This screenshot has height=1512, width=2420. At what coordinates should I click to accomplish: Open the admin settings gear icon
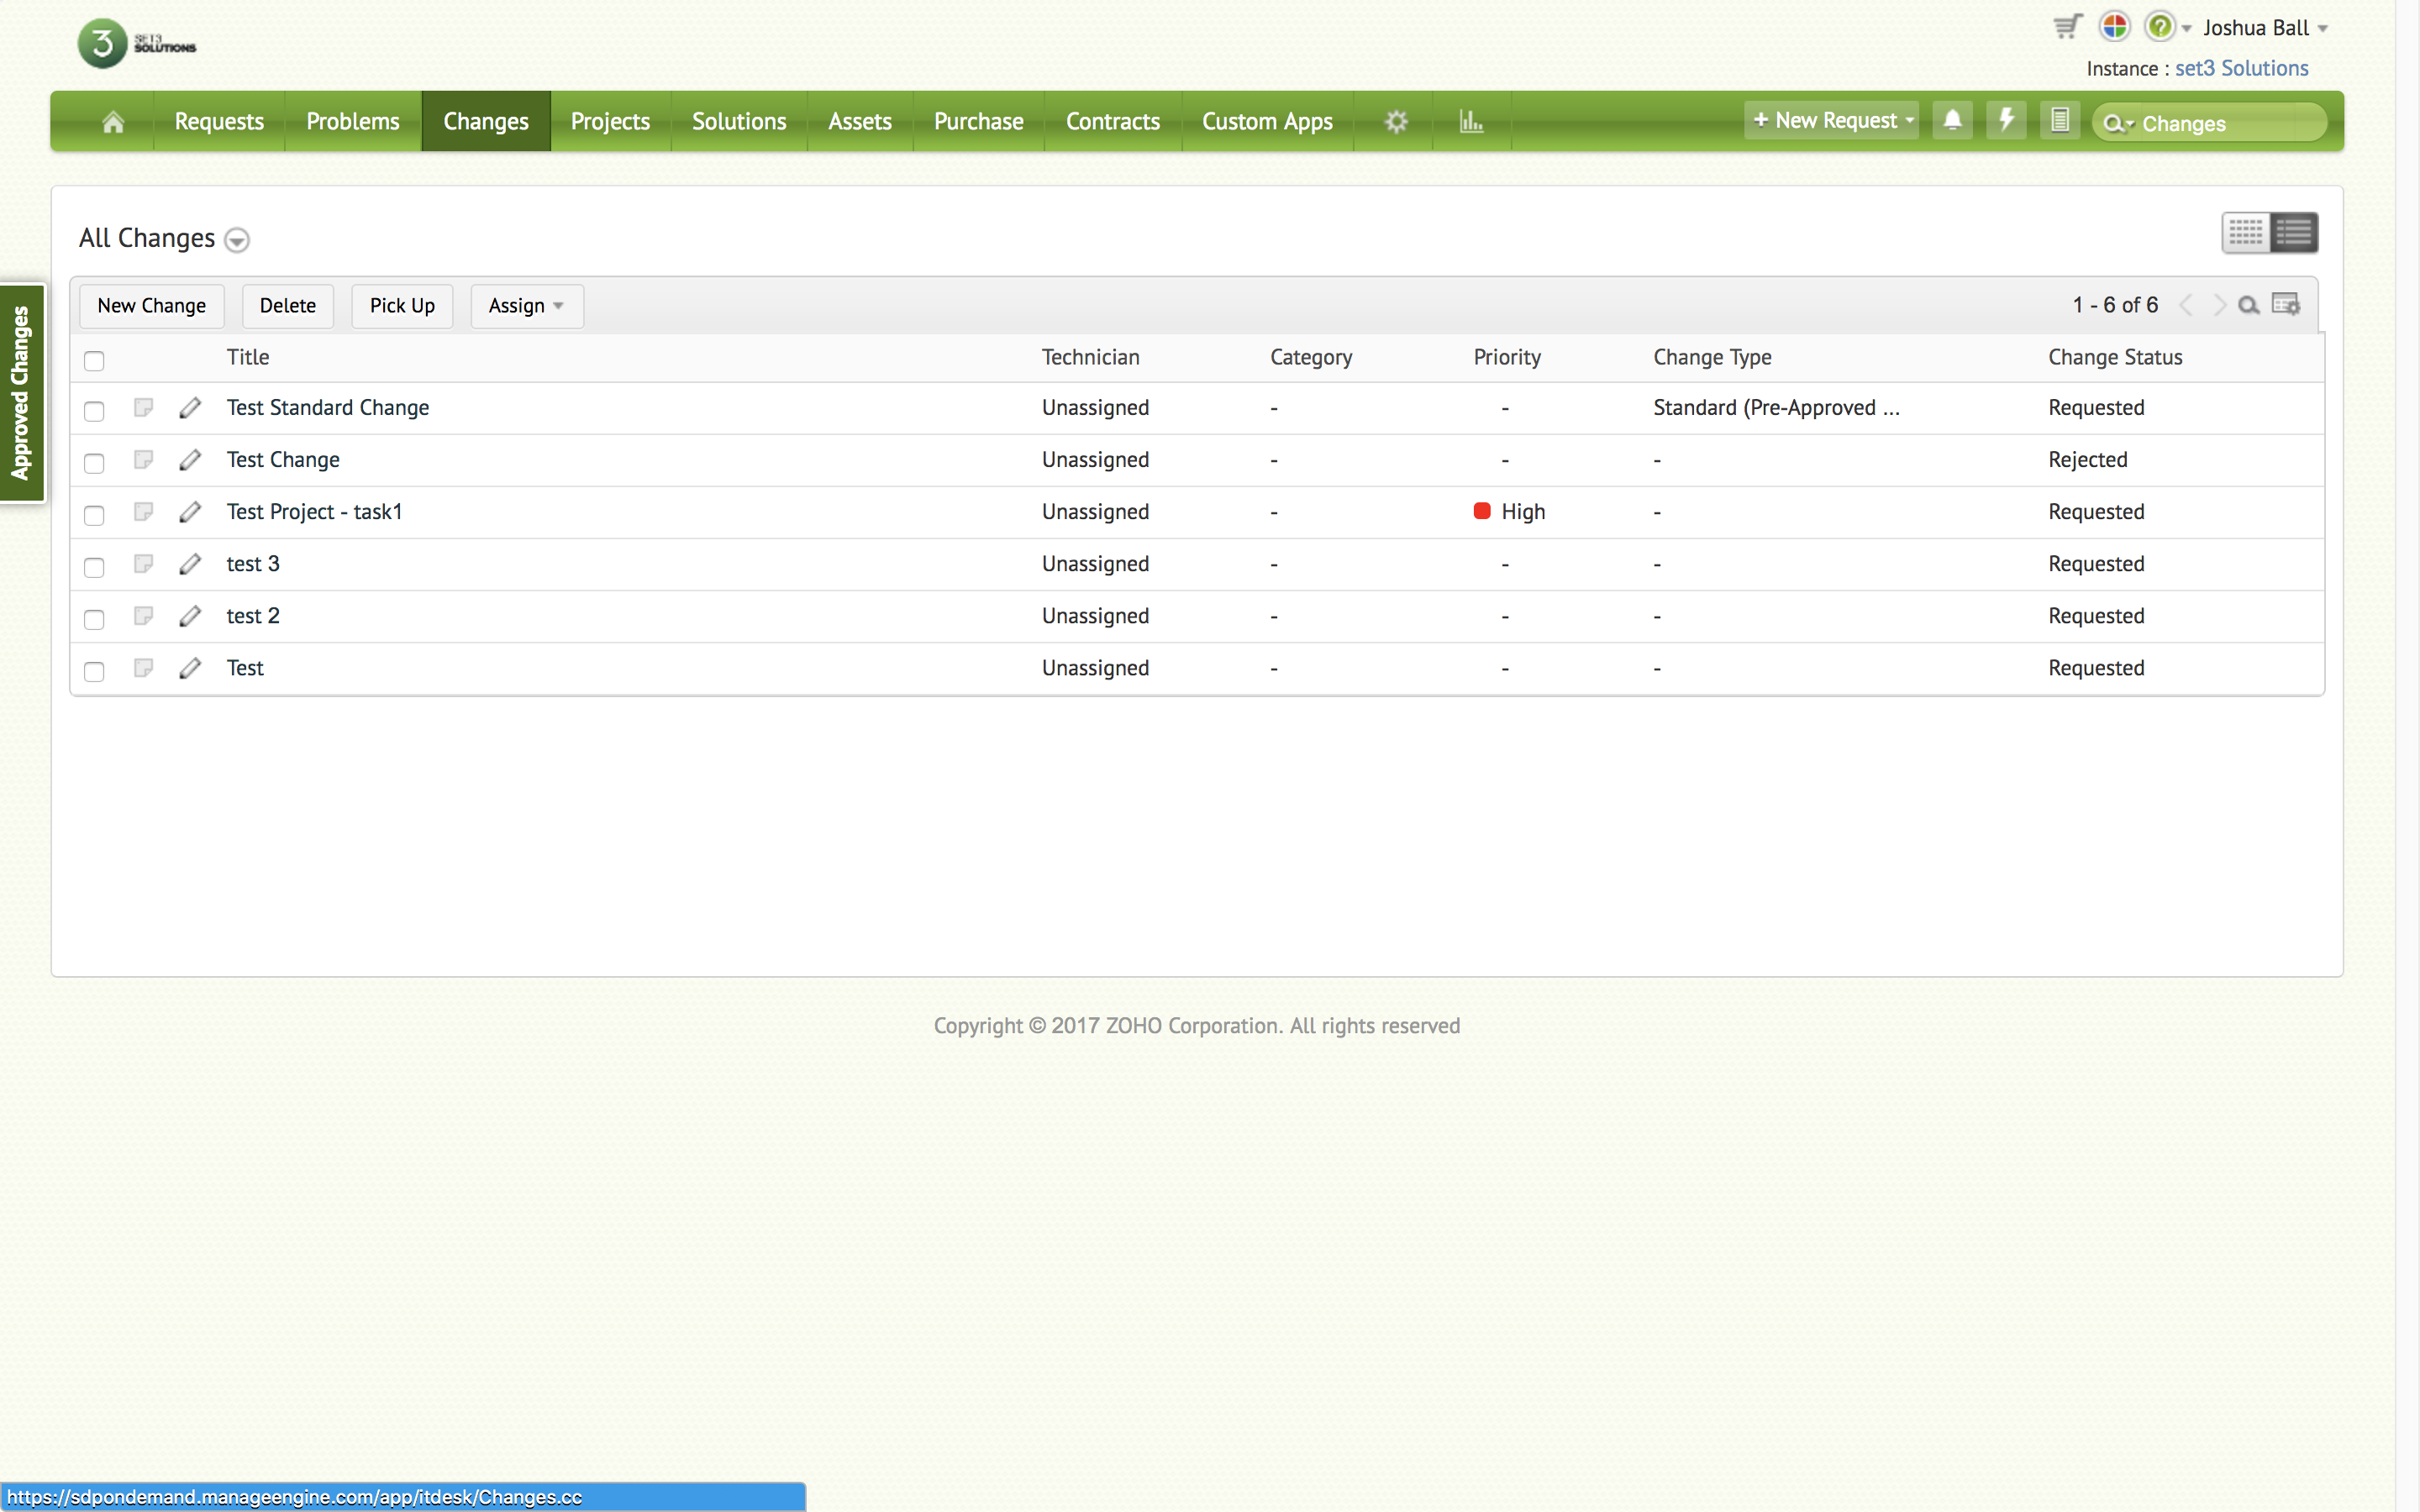click(x=1396, y=122)
